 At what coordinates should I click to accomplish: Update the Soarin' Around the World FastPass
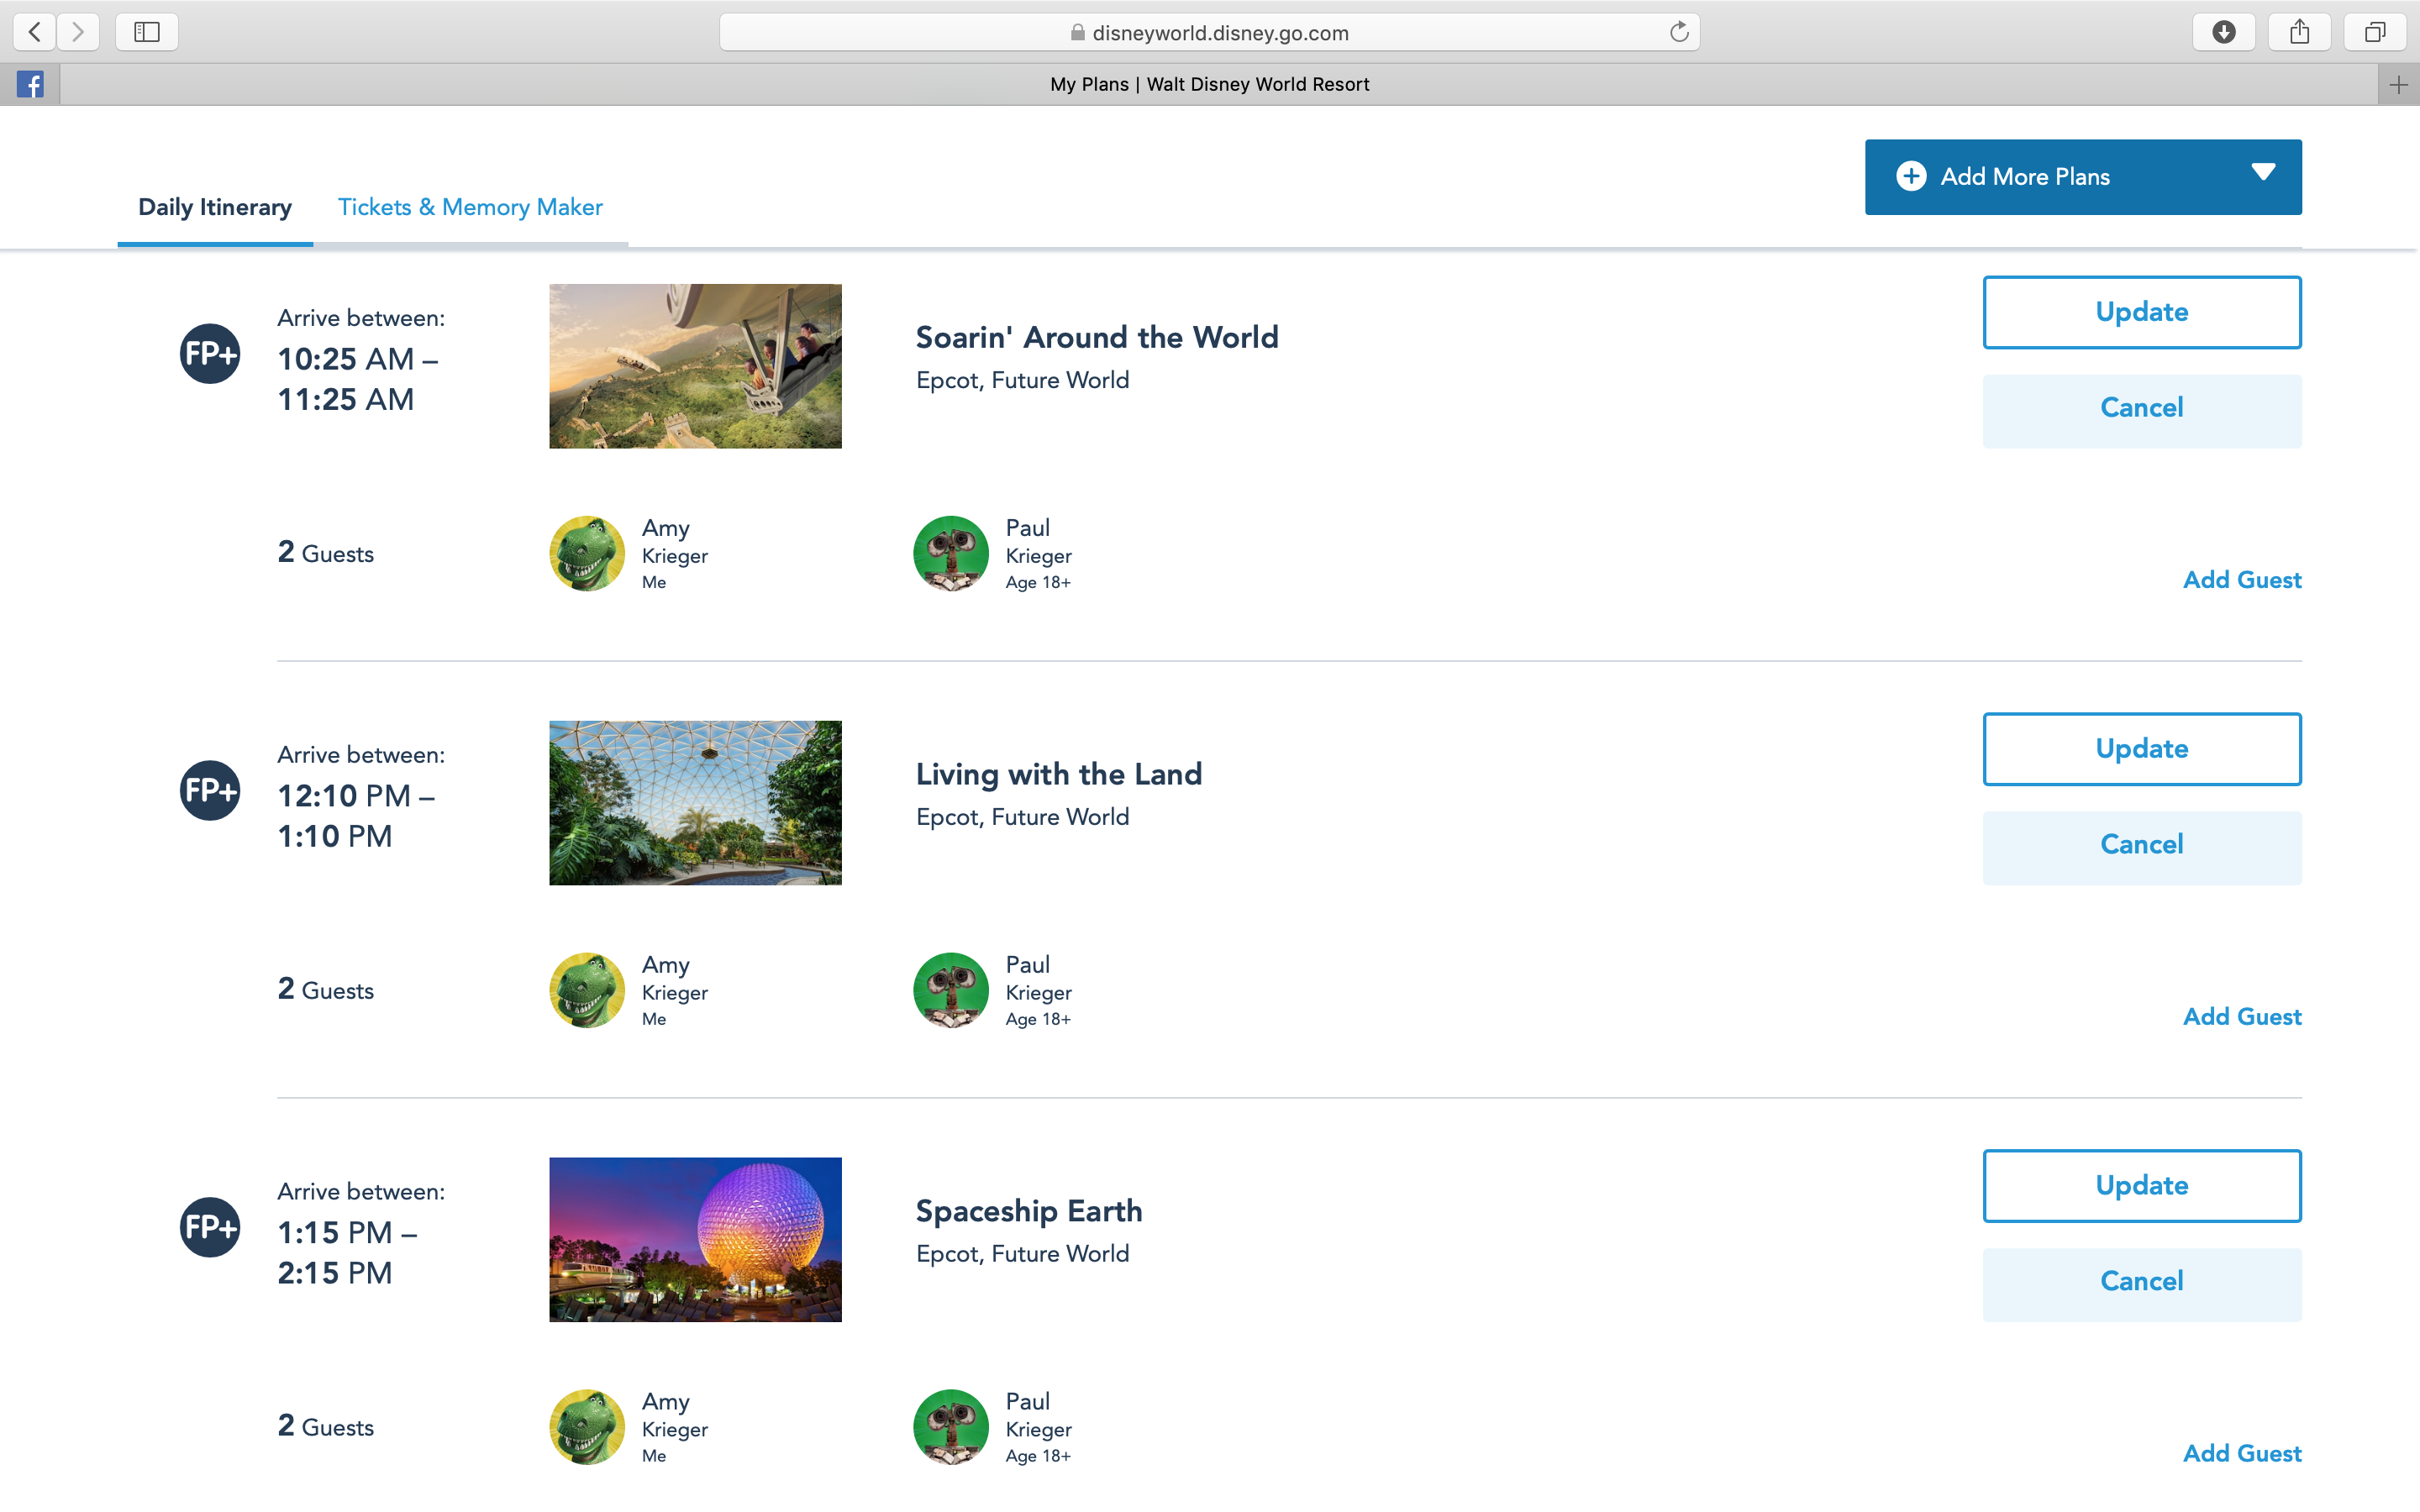[2142, 312]
